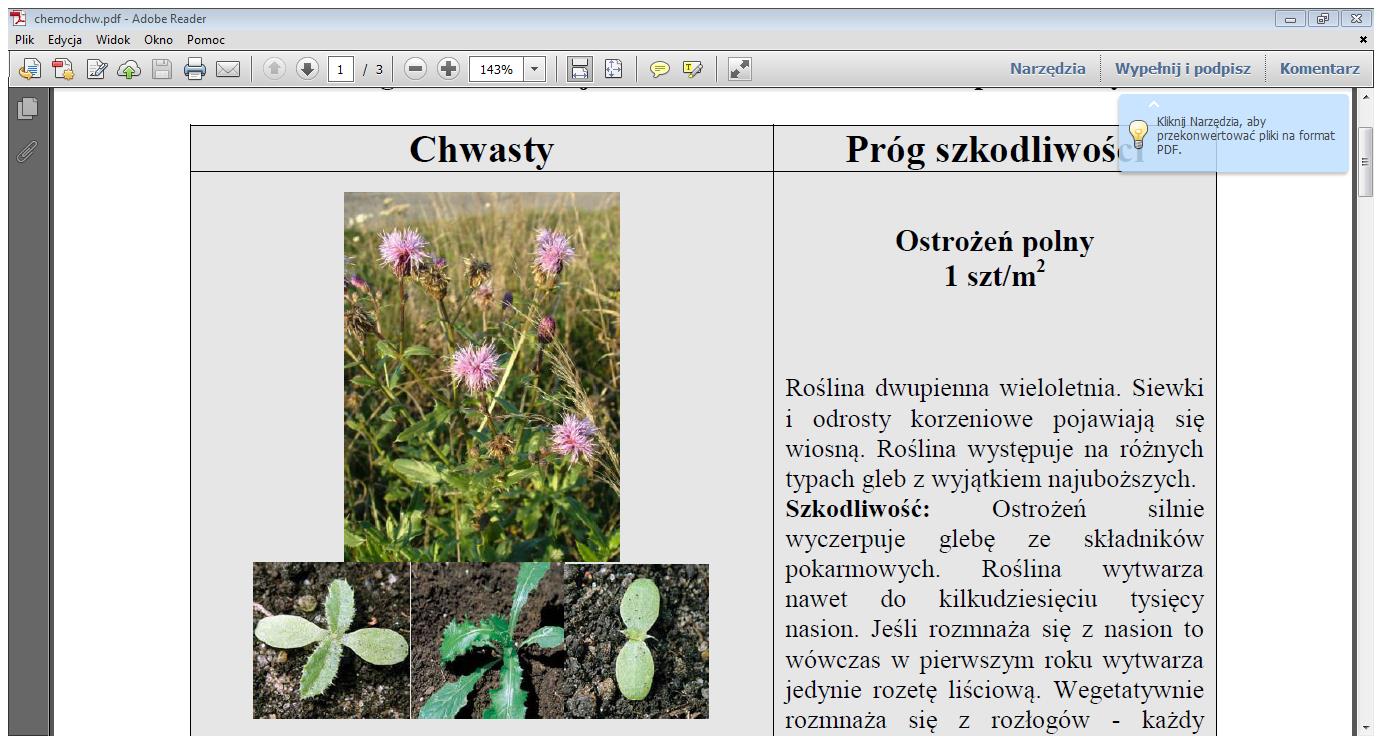The height and width of the screenshot is (744, 1382).
Task: Open the Komentarz panel
Action: pyautogui.click(x=1319, y=69)
